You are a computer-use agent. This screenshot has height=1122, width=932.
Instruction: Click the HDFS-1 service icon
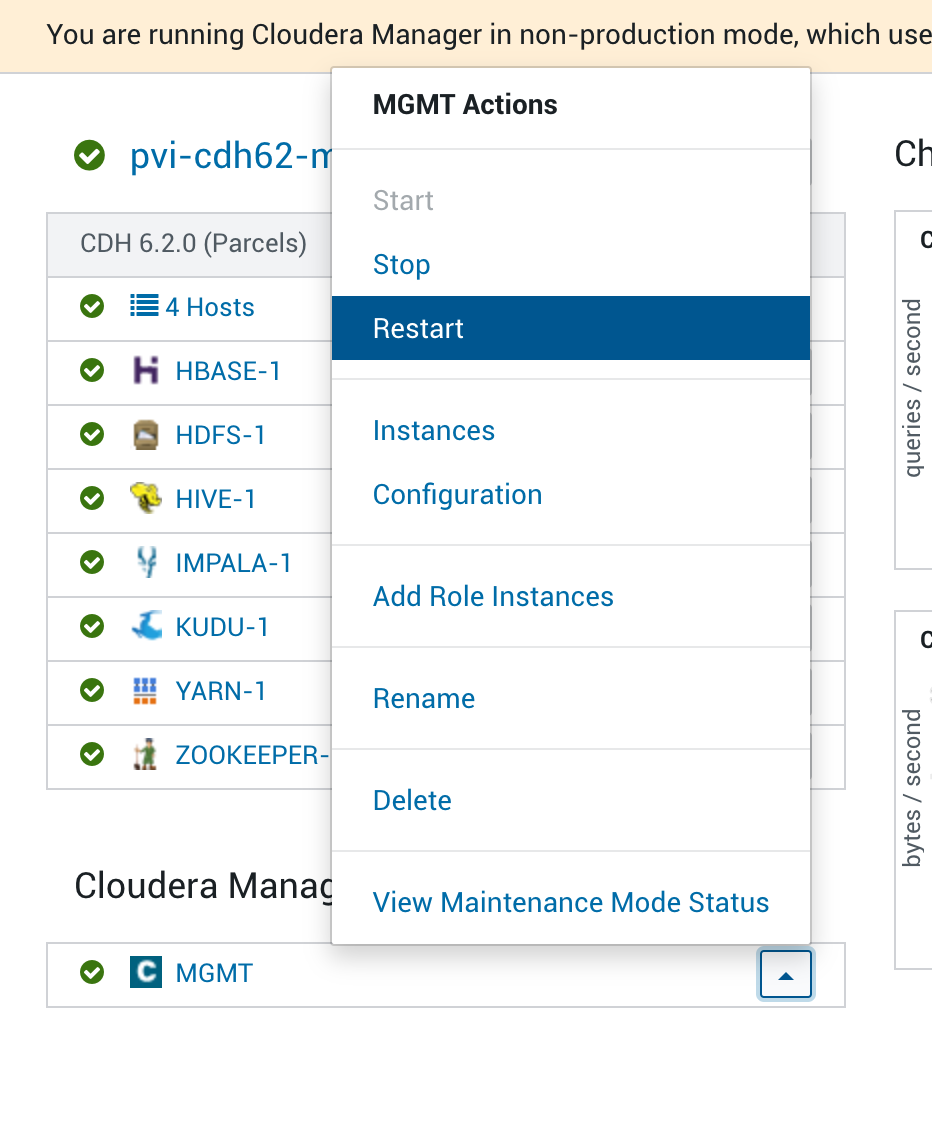(146, 435)
